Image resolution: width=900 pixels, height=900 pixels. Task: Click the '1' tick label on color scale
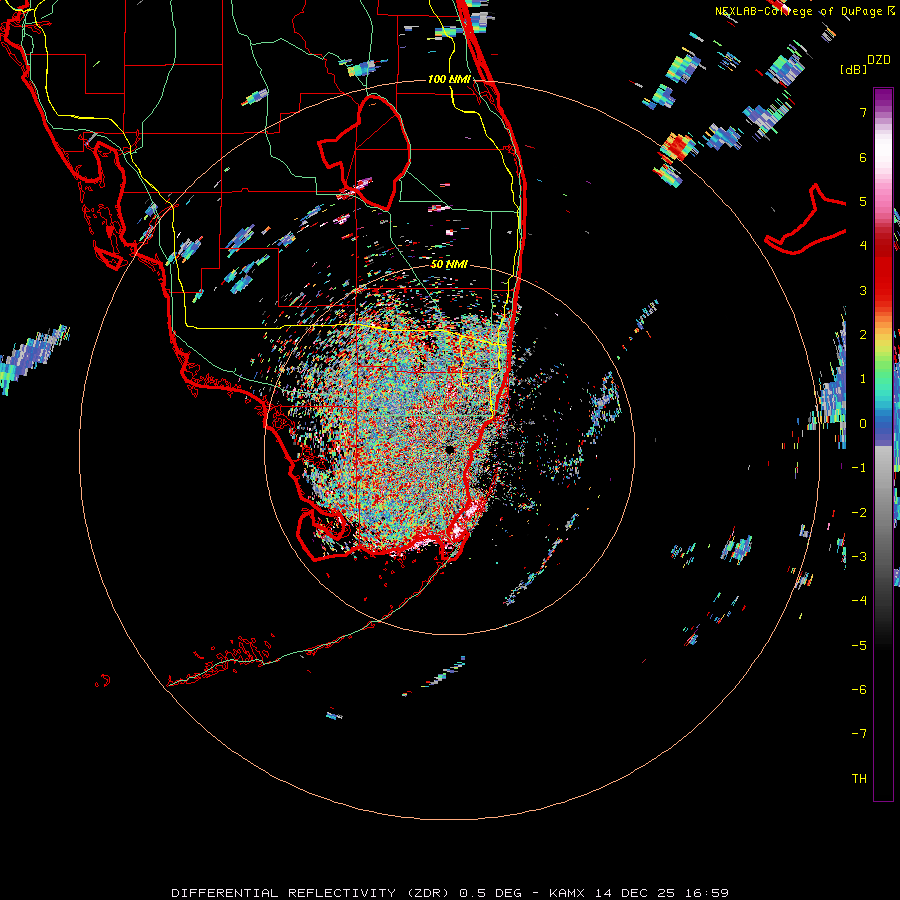pos(863,379)
